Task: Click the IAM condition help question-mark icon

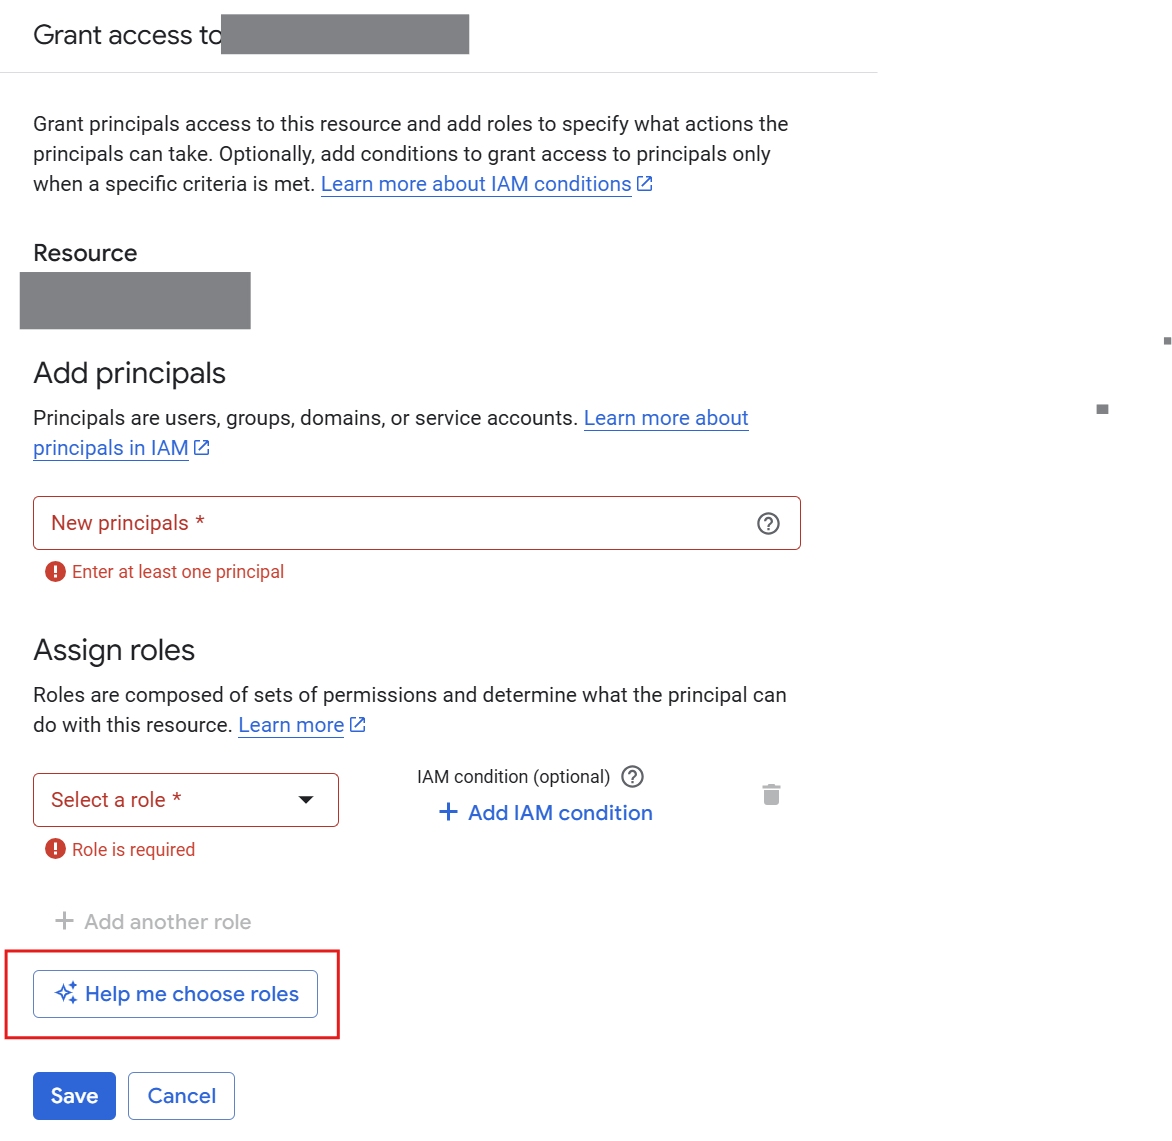Action: coord(632,777)
